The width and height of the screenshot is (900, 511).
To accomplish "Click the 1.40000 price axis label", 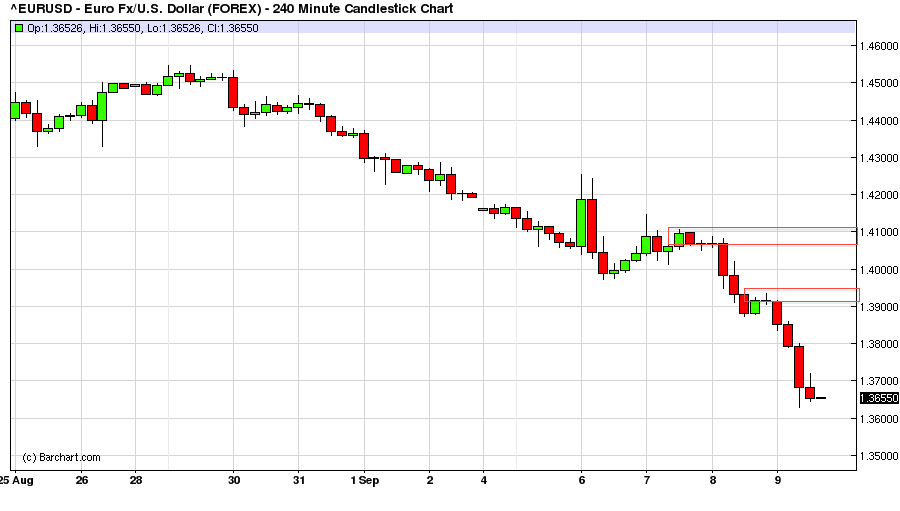I will click(x=879, y=270).
